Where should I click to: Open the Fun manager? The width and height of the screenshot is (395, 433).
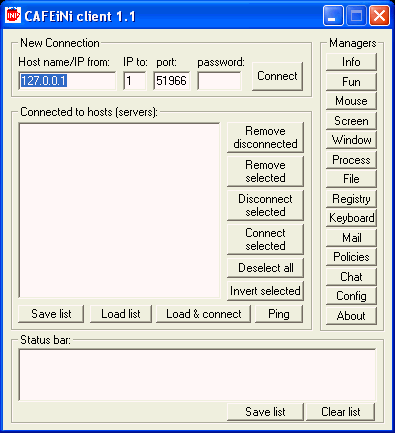tap(351, 82)
